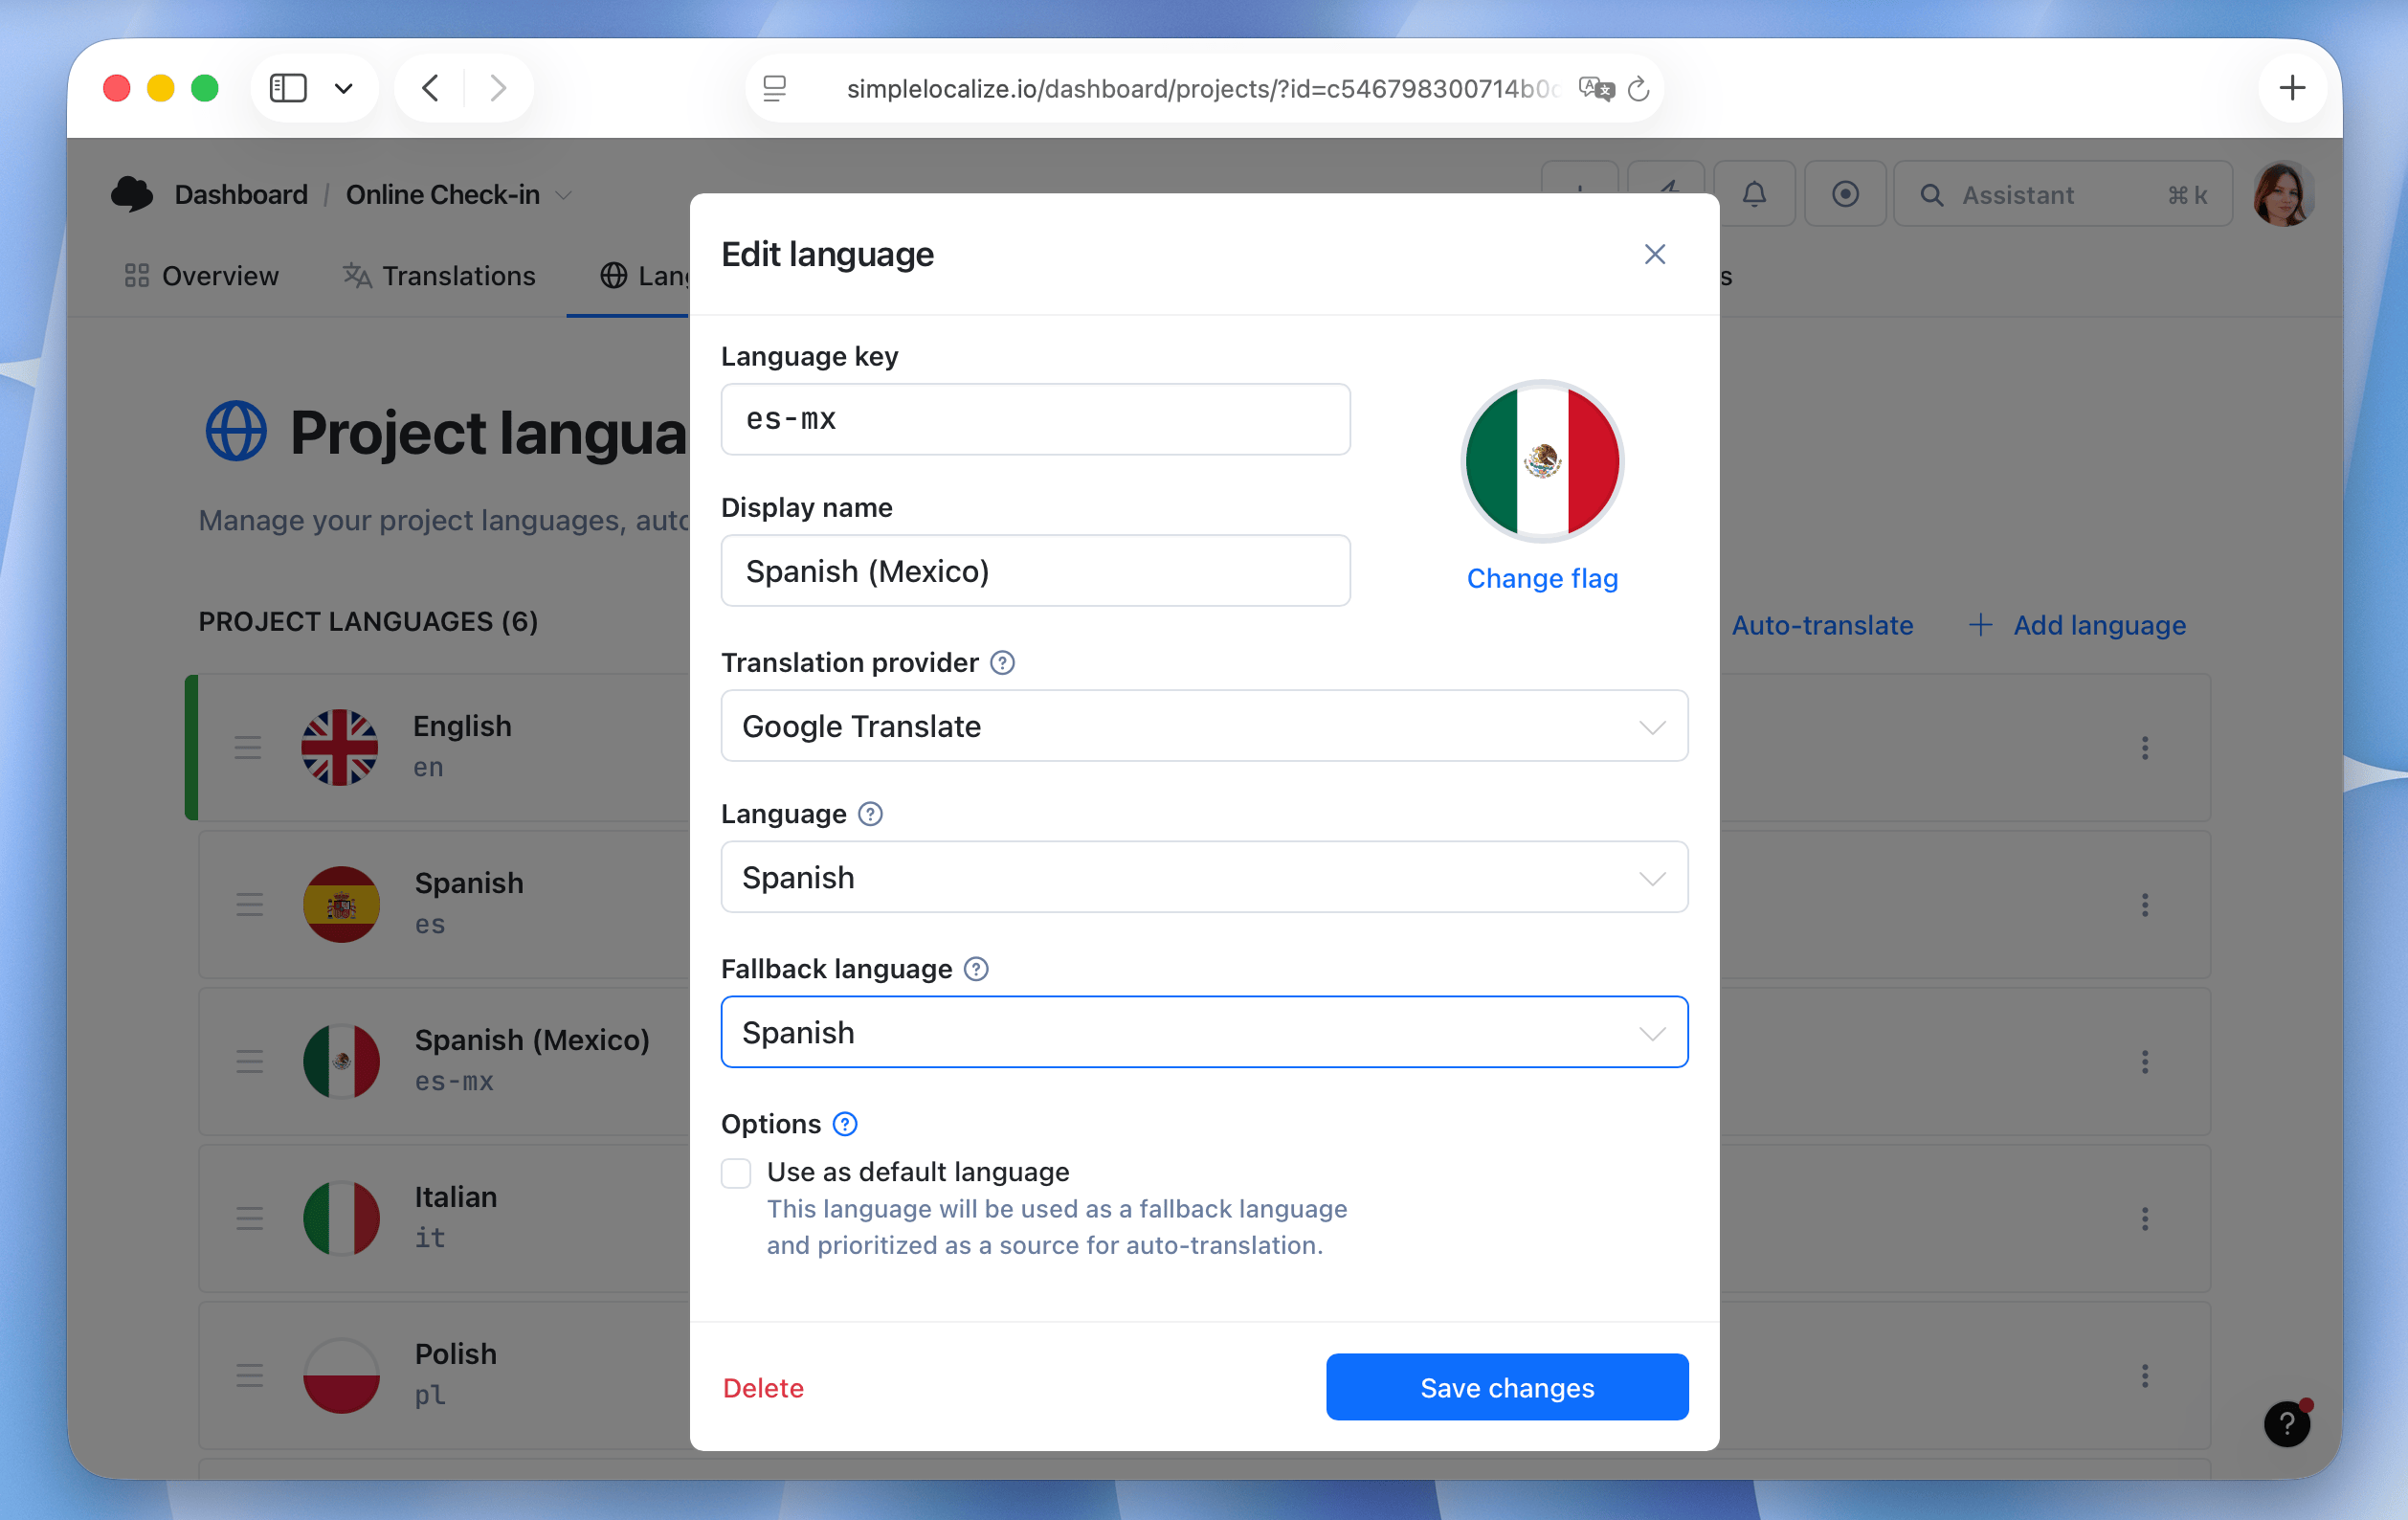Open the Polish row options menu

(2144, 1375)
